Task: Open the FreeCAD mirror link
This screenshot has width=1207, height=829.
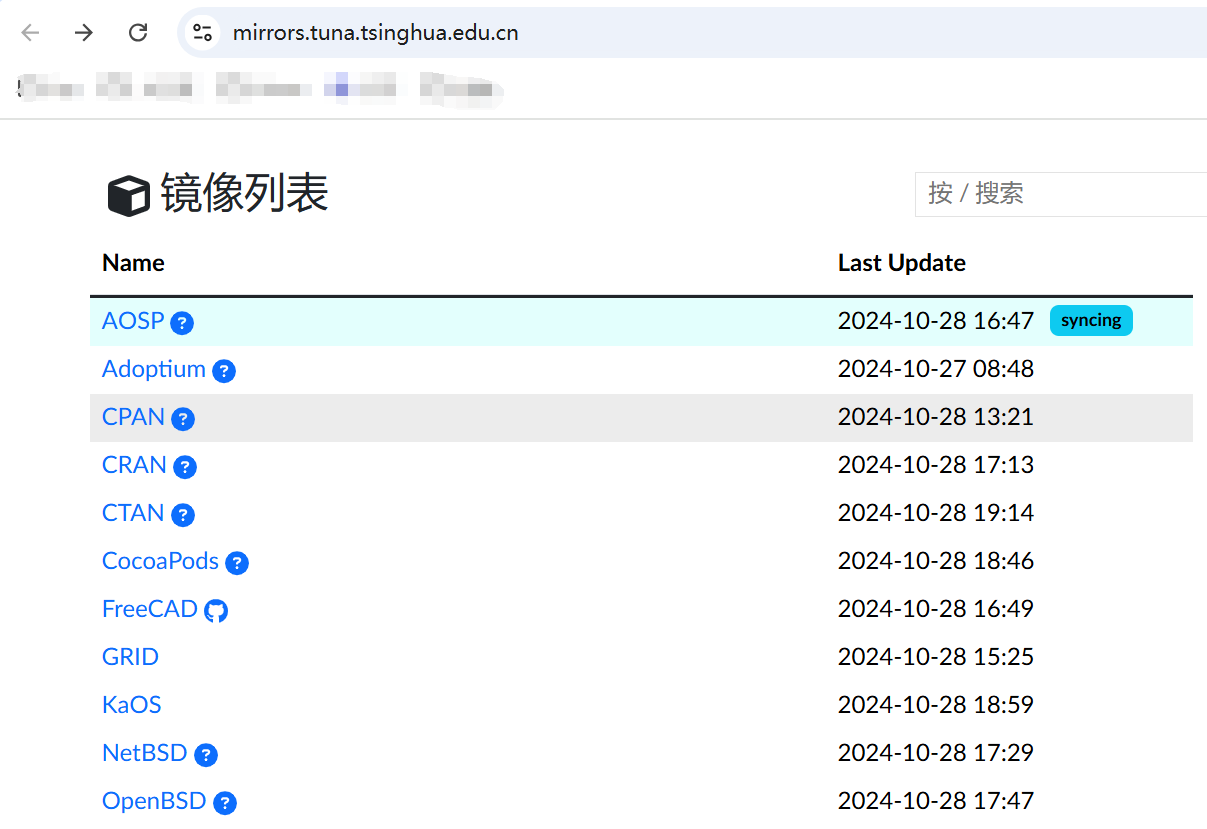Action: click(x=150, y=609)
